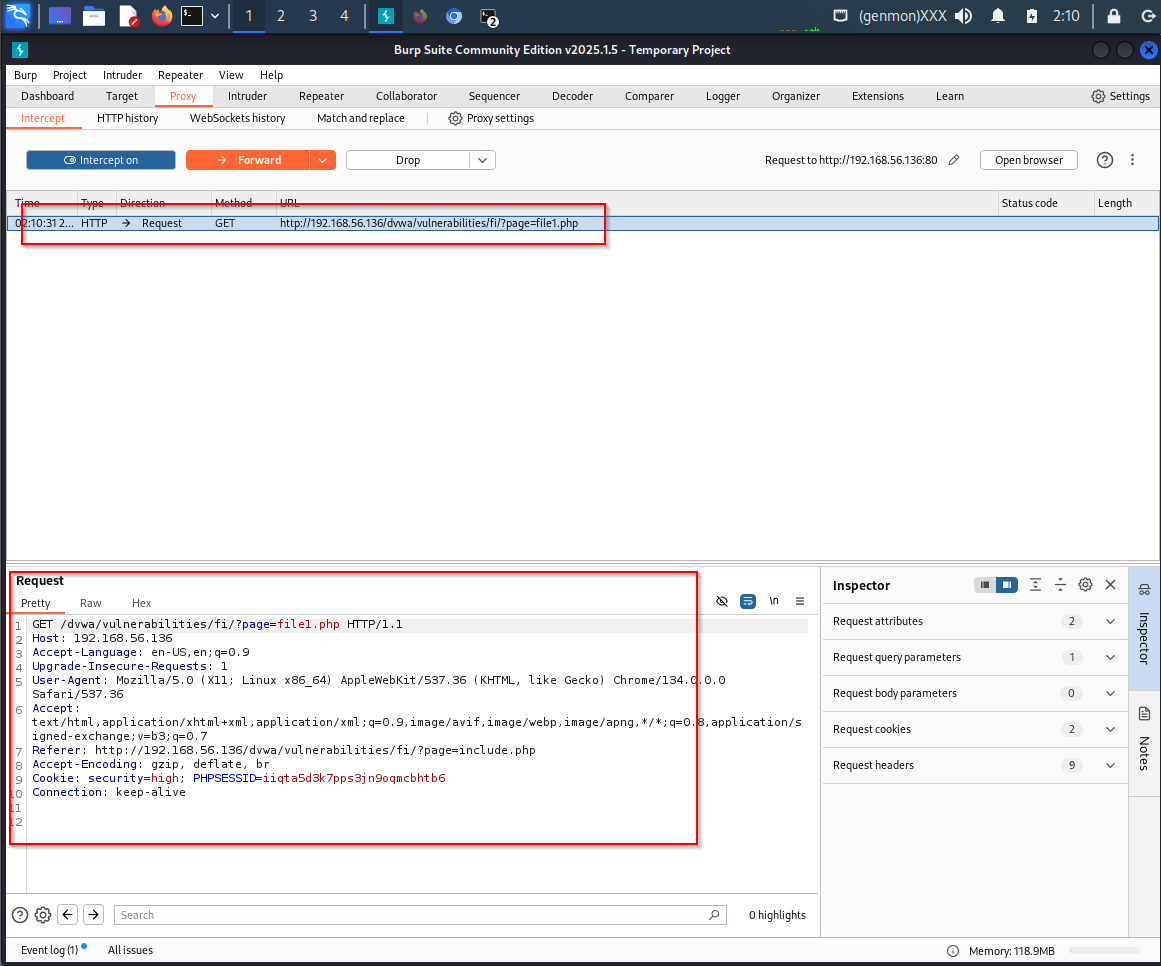This screenshot has width=1161, height=966.
Task: Switch to the Decoder tab
Action: pyautogui.click(x=572, y=96)
